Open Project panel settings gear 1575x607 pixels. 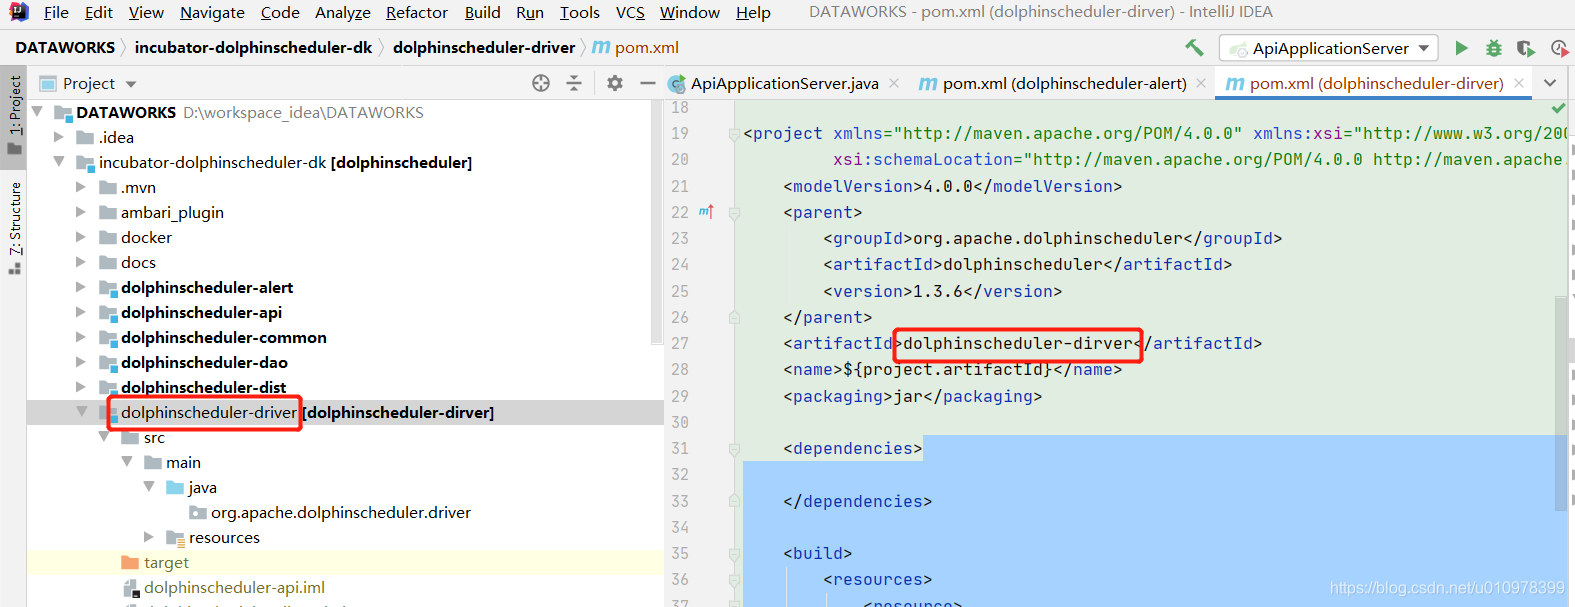615,83
